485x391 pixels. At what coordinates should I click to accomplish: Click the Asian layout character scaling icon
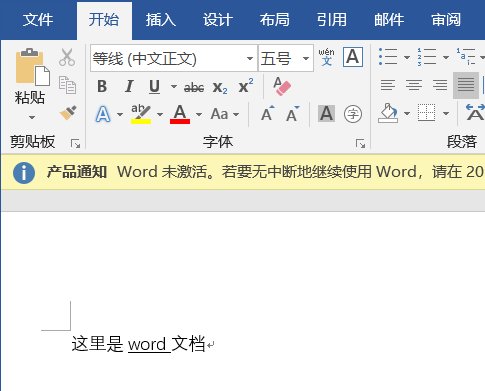click(475, 113)
